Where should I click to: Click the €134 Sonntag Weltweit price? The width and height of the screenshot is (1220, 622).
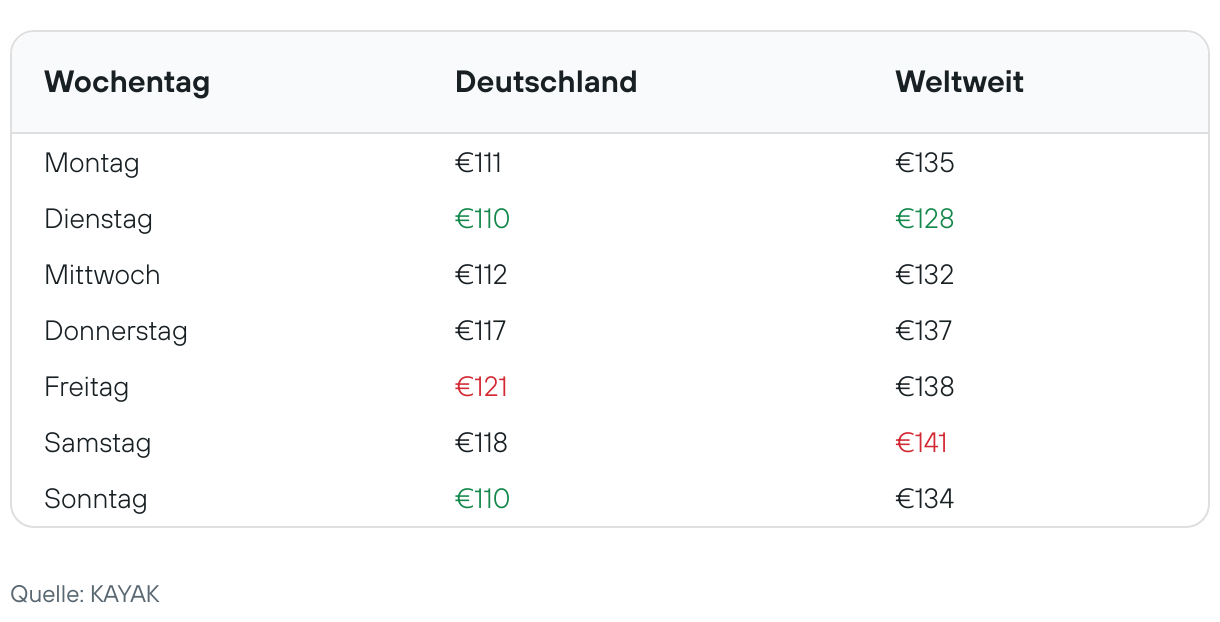(925, 499)
